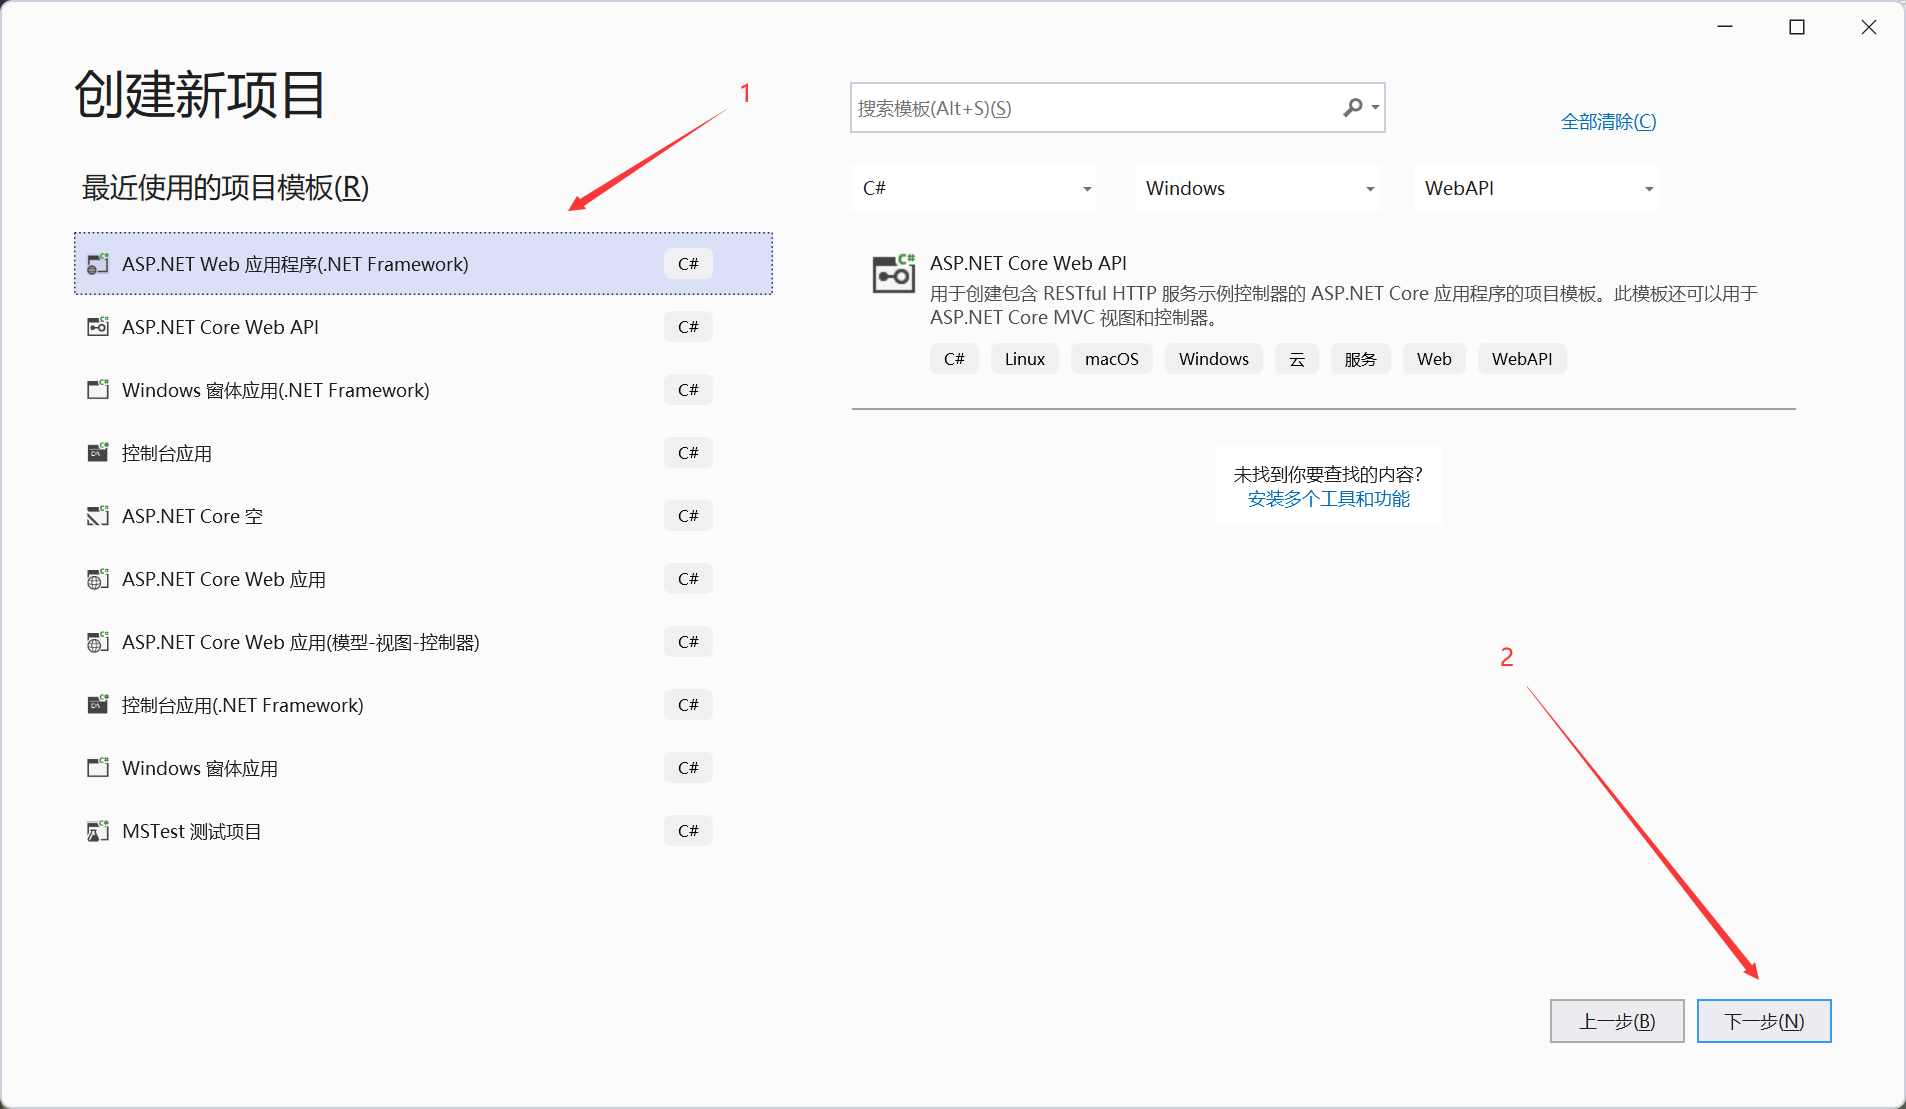This screenshot has height=1109, width=1906.
Task: Select ASP.NET Core Web API recent template
Action: pos(423,327)
